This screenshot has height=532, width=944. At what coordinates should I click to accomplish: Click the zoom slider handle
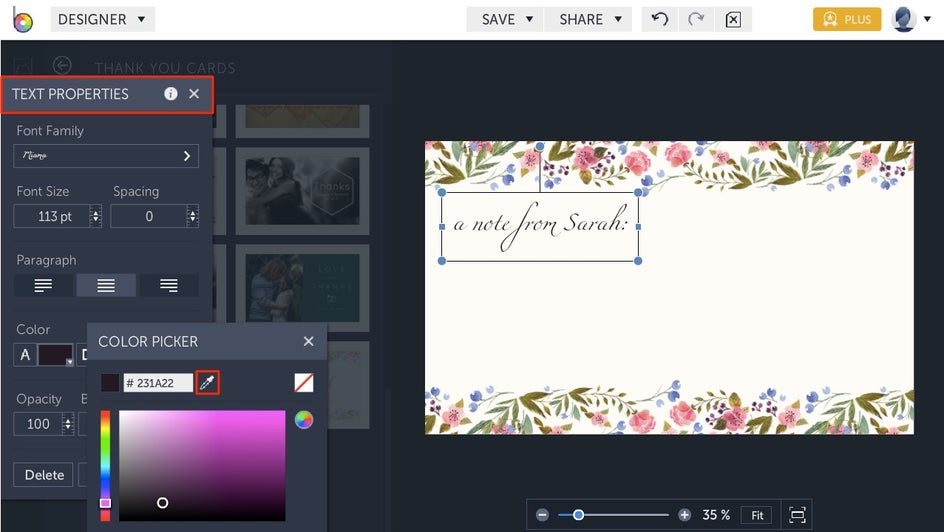click(578, 515)
